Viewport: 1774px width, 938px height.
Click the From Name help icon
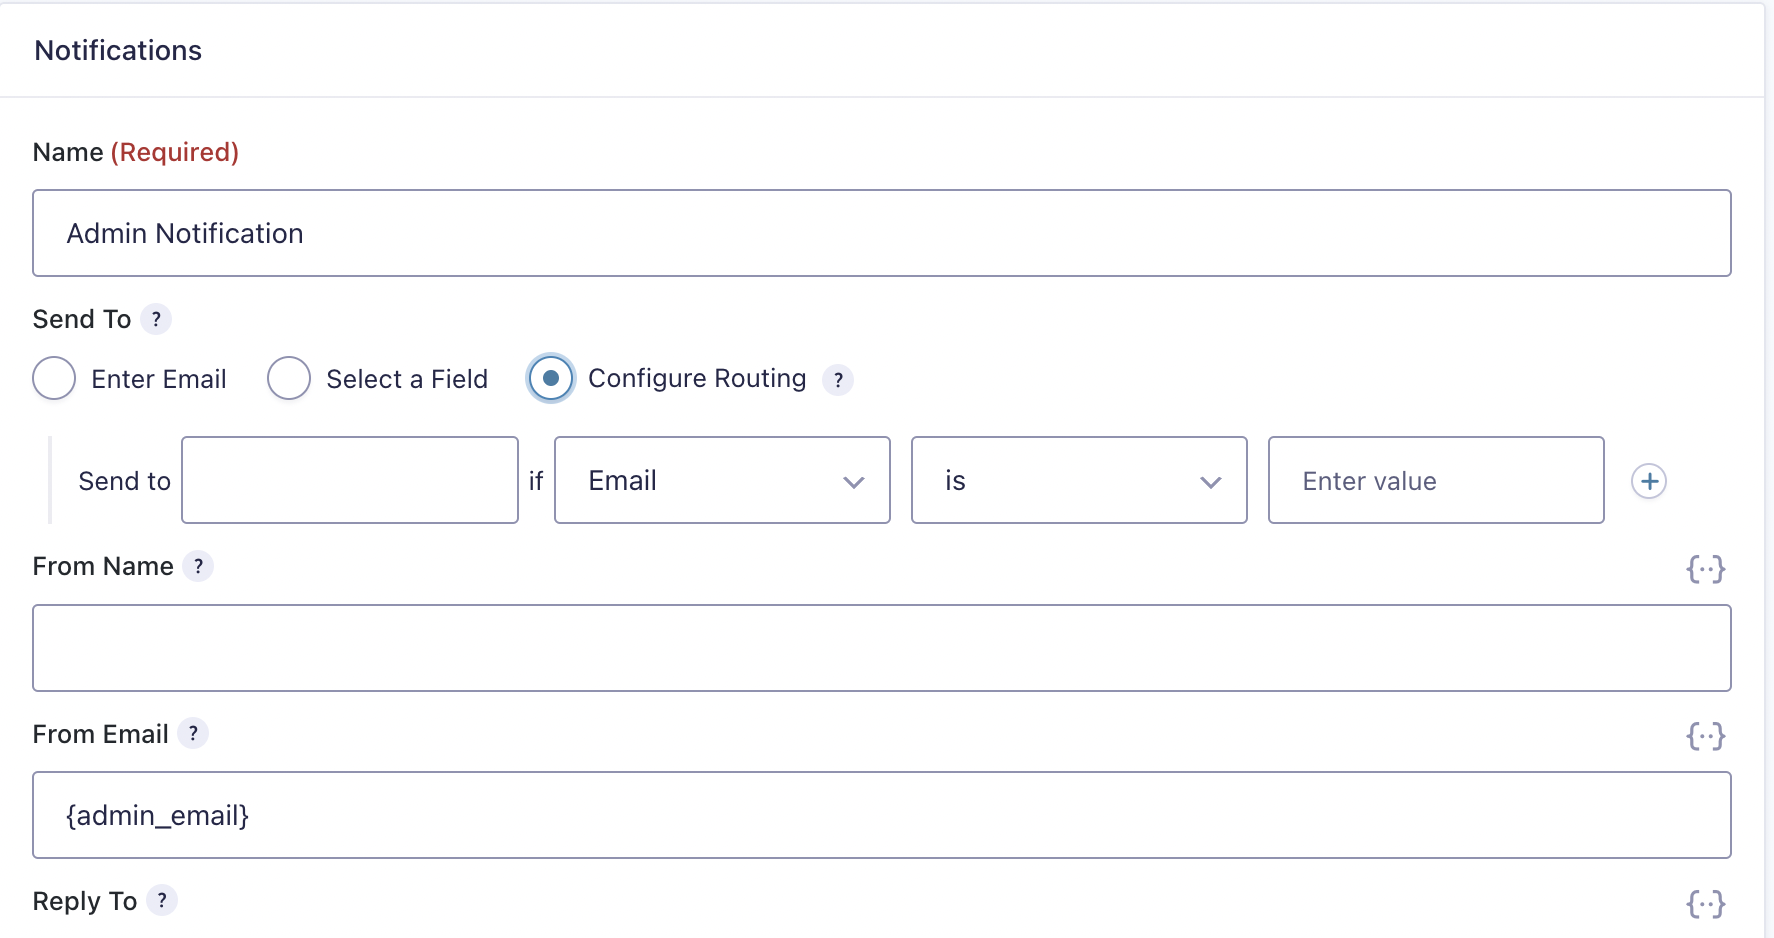click(198, 567)
